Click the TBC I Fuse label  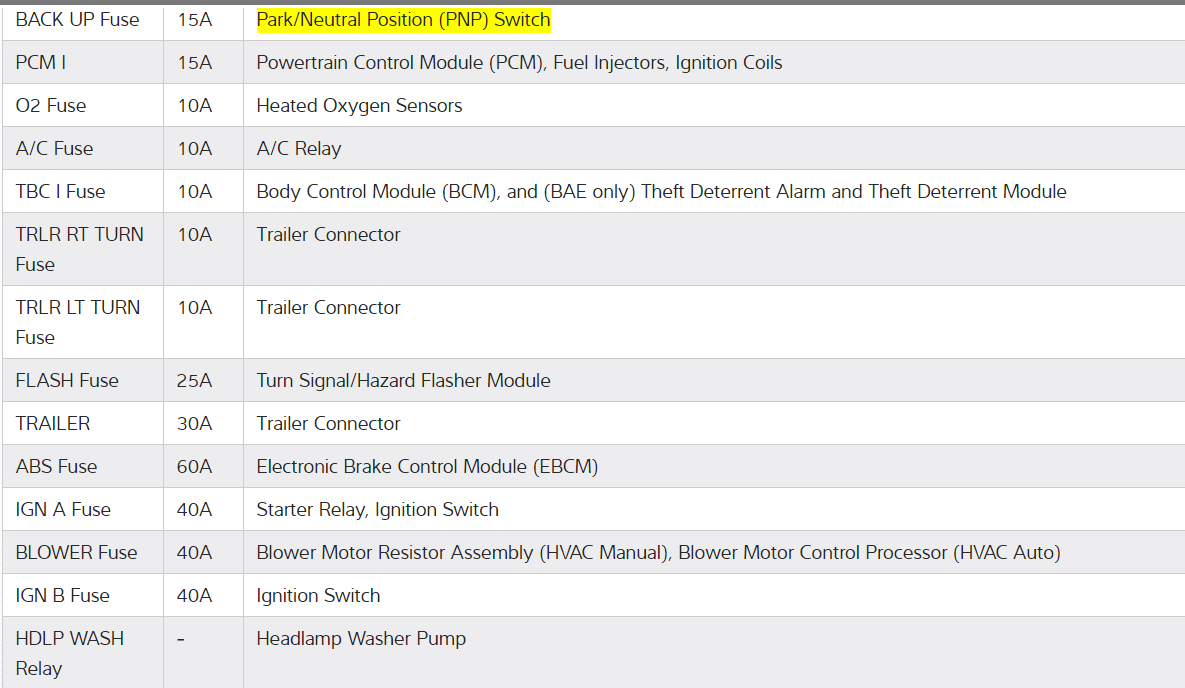tap(60, 192)
